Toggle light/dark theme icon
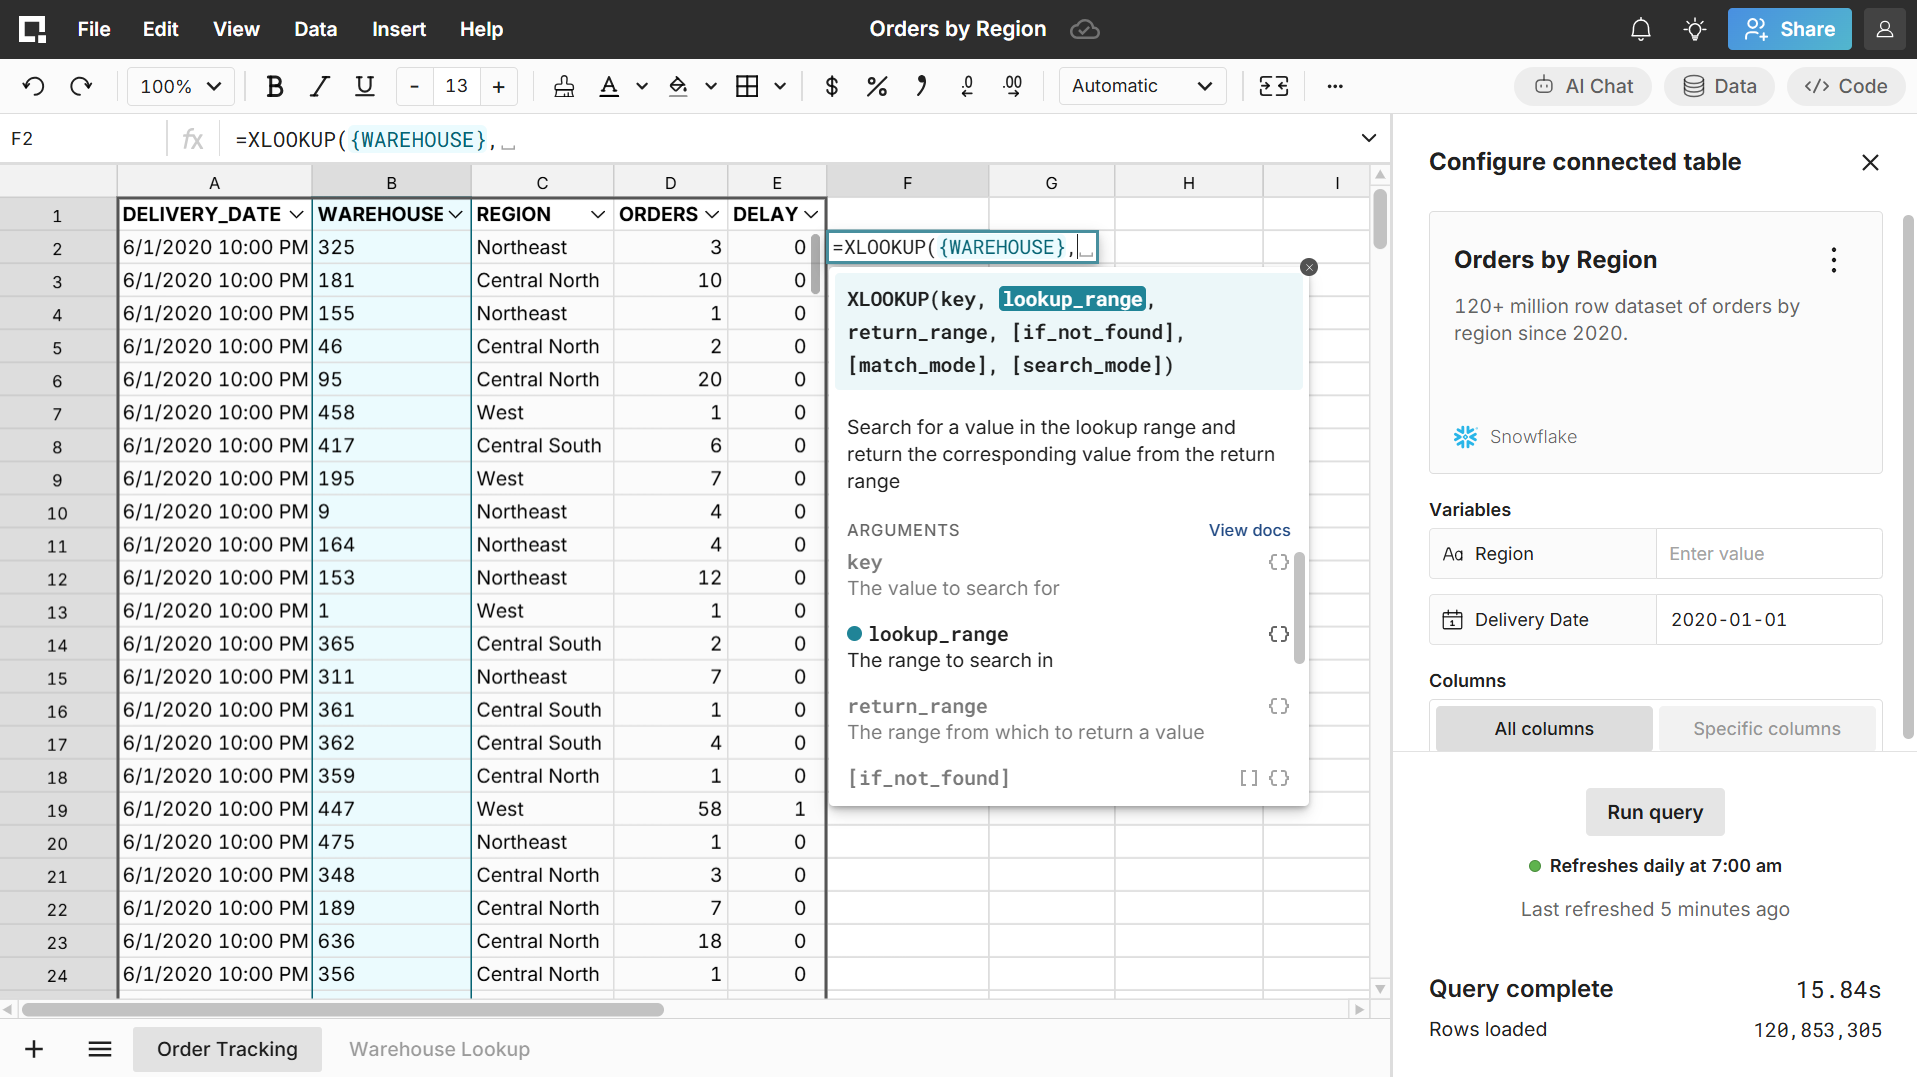The width and height of the screenshot is (1917, 1077). (x=1694, y=29)
